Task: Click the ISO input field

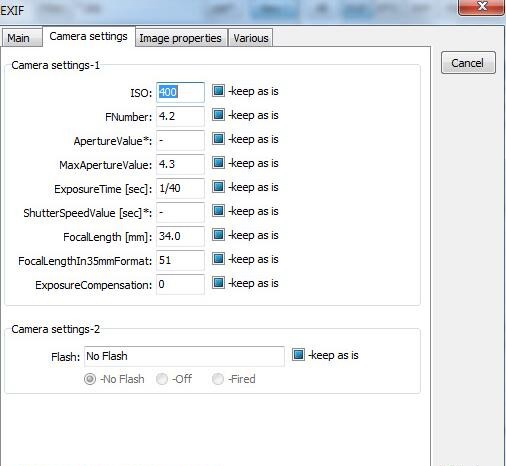Action: coord(180,92)
